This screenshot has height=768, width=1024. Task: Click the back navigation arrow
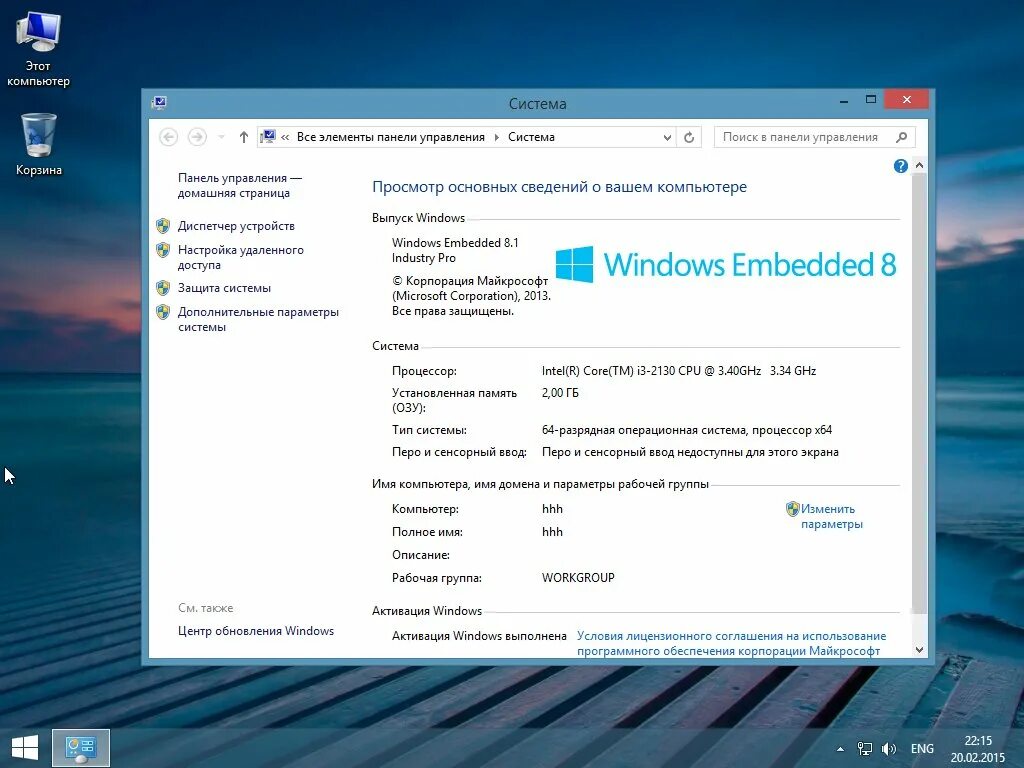pos(168,137)
